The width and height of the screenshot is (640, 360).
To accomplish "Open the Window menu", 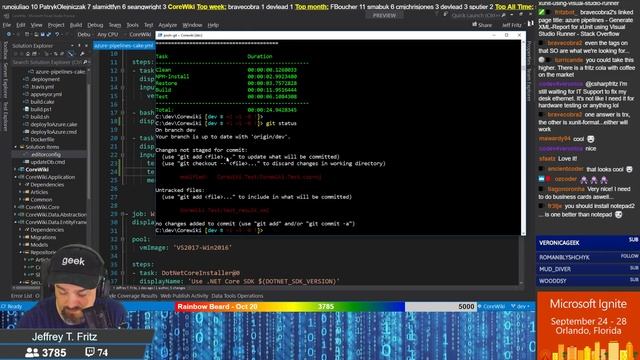I will (x=192, y=25).
